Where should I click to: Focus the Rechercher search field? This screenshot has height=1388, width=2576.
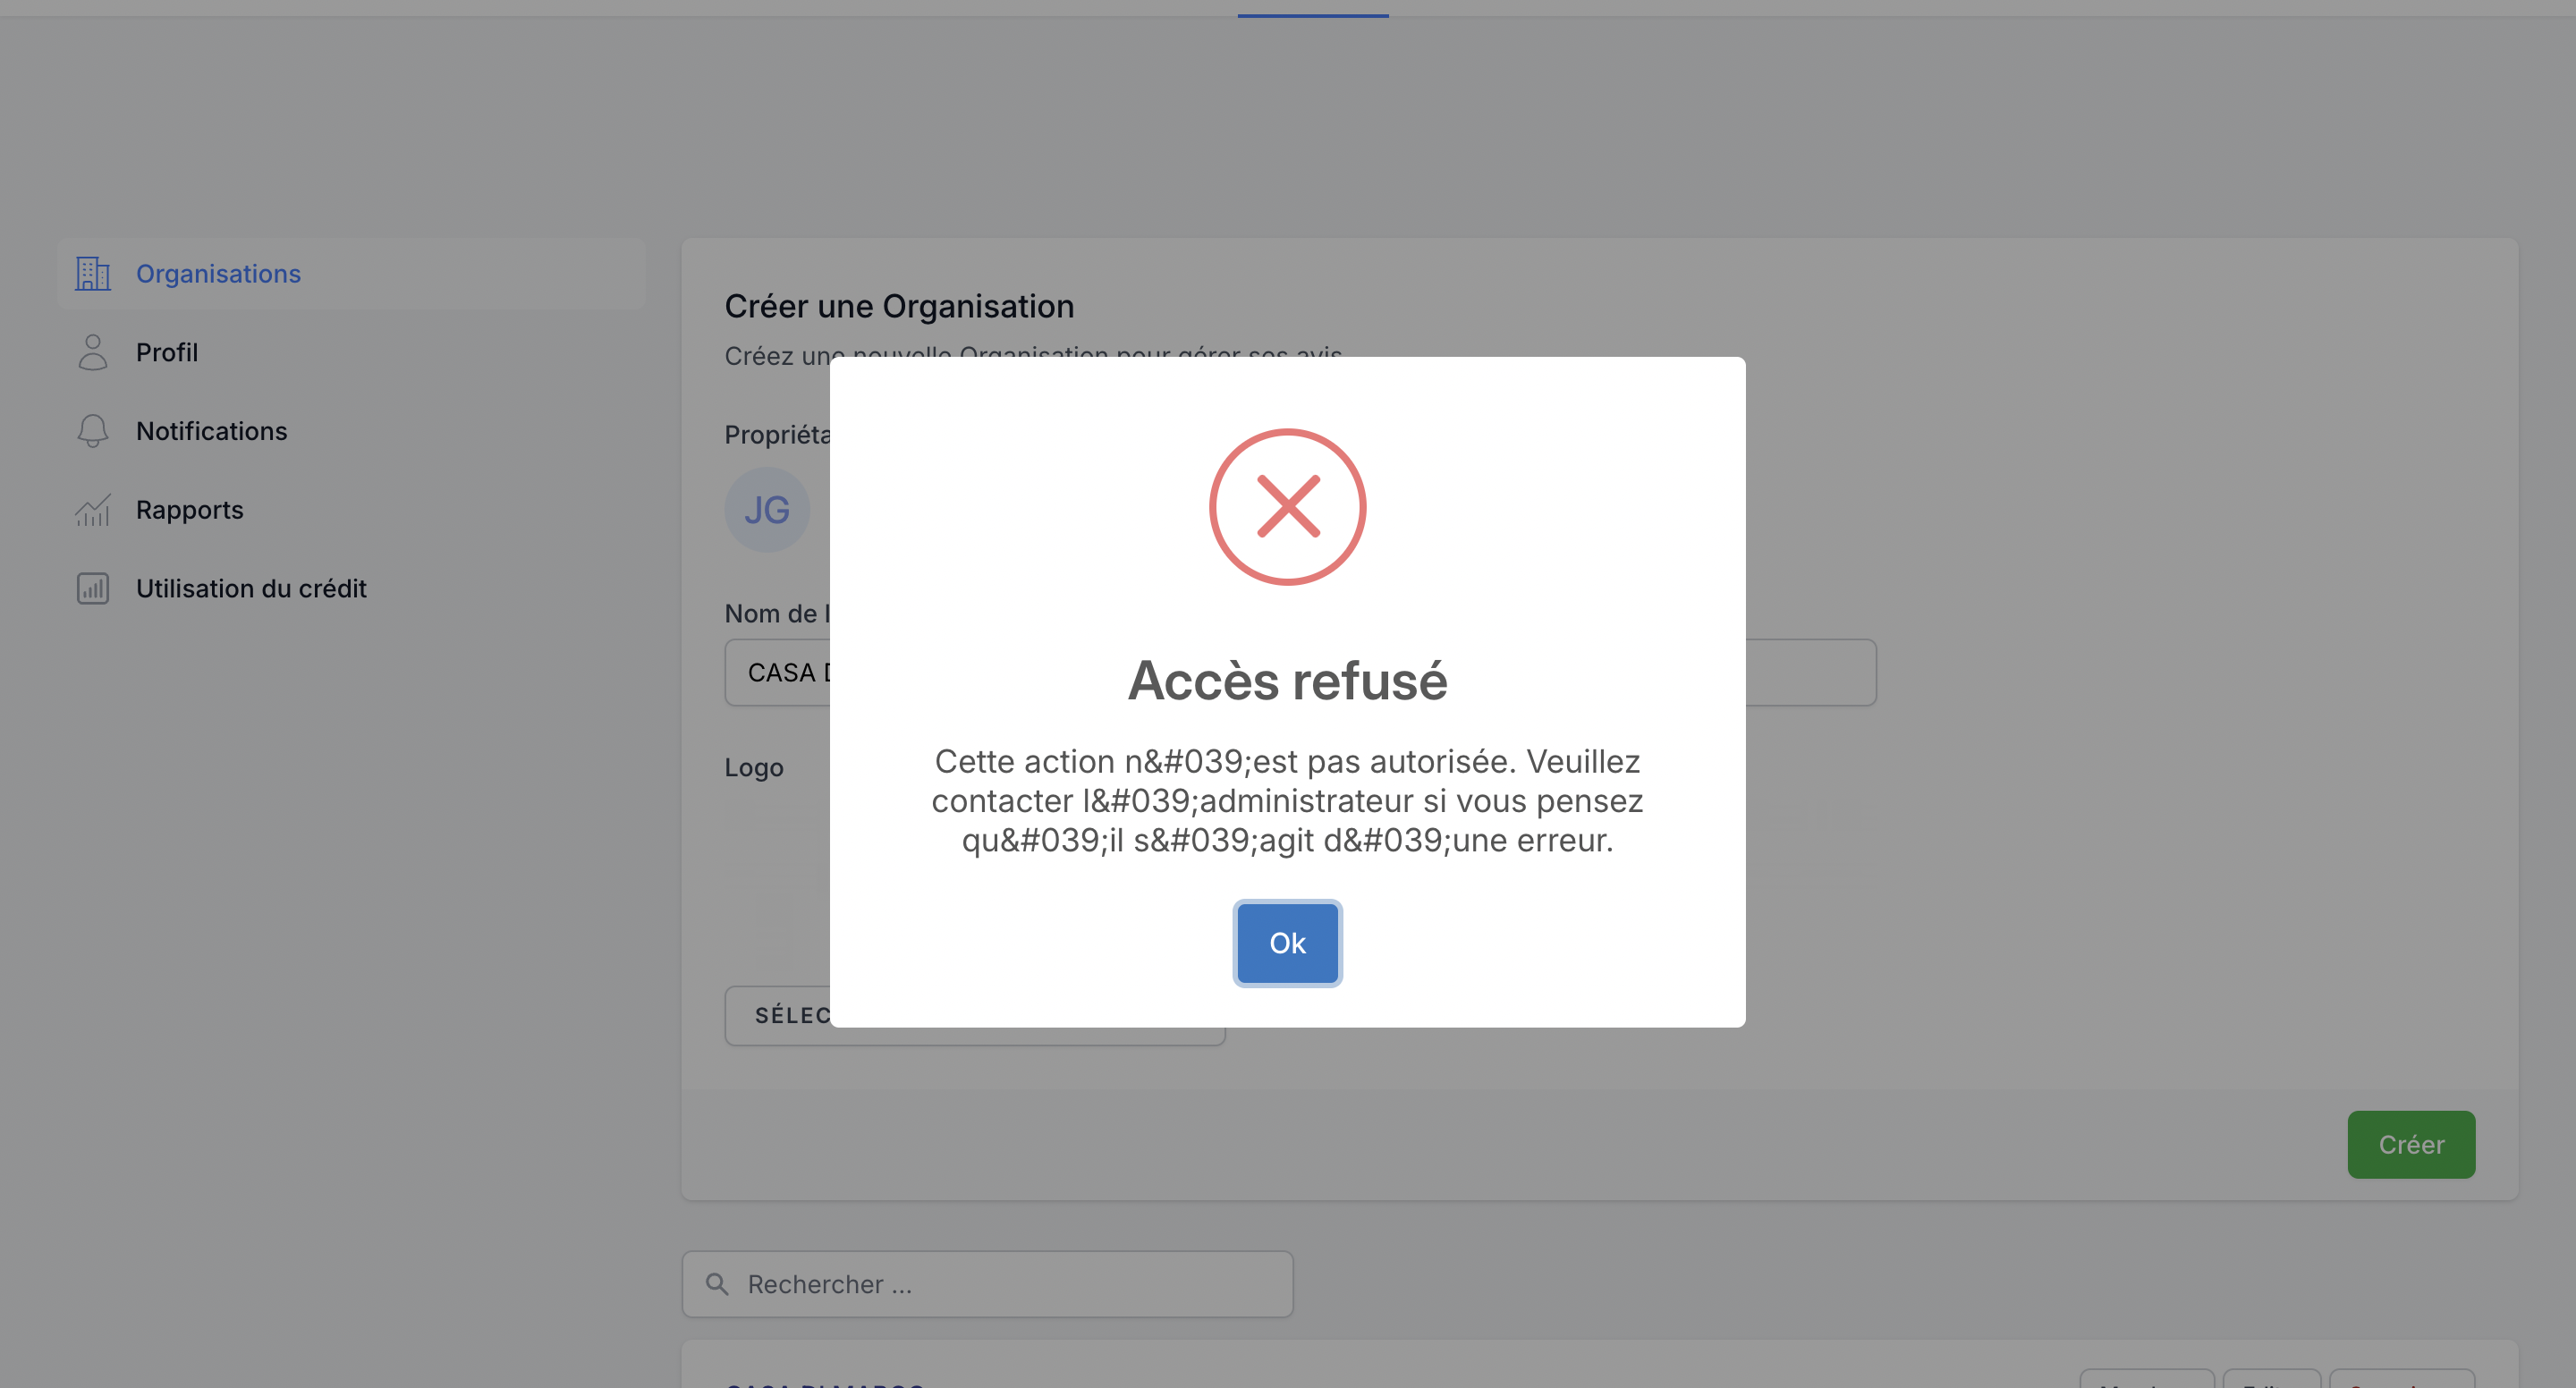[x=1010, y=1284]
